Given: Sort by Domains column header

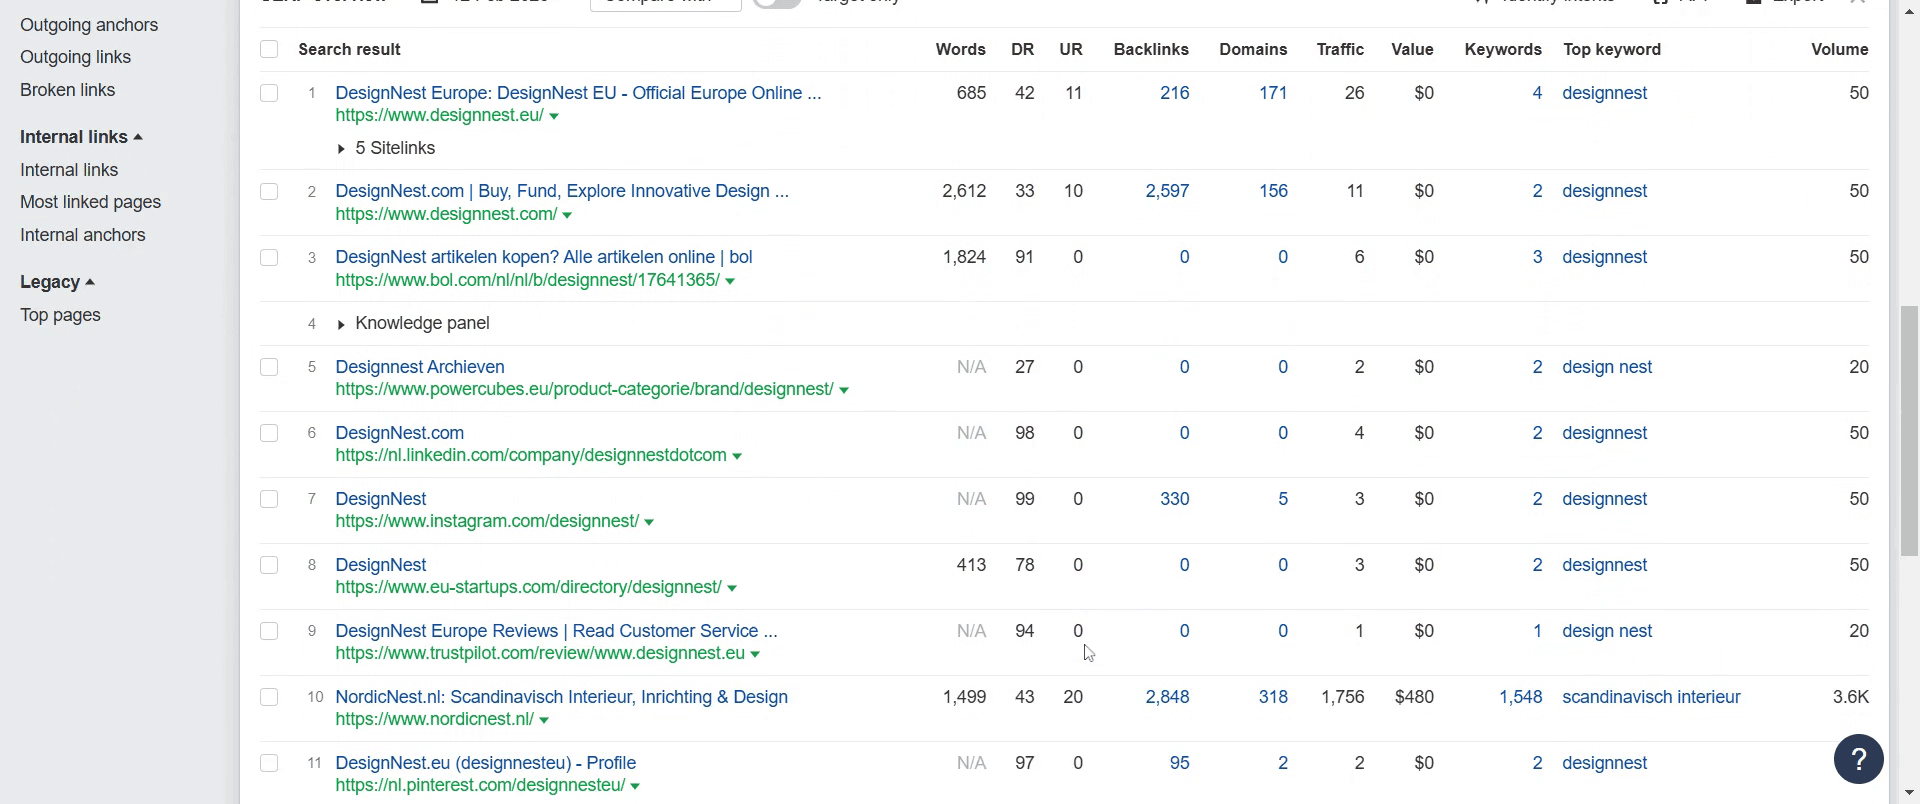Looking at the screenshot, I should pos(1254,49).
